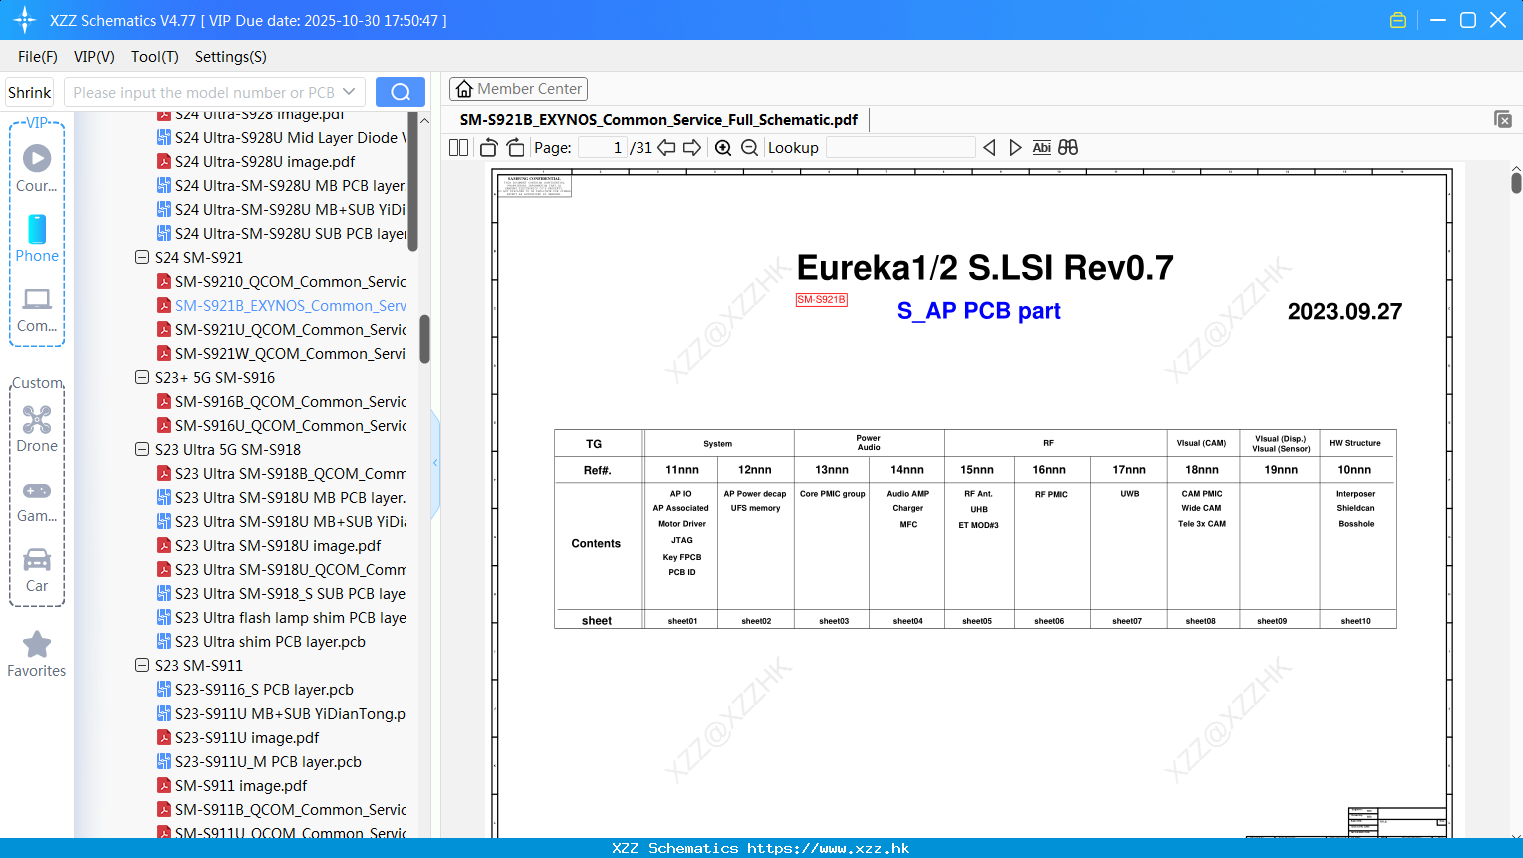This screenshot has height=858, width=1523.
Task: Open S24 Ultra-SM-S928U SUB PCB layer file
Action: point(282,233)
